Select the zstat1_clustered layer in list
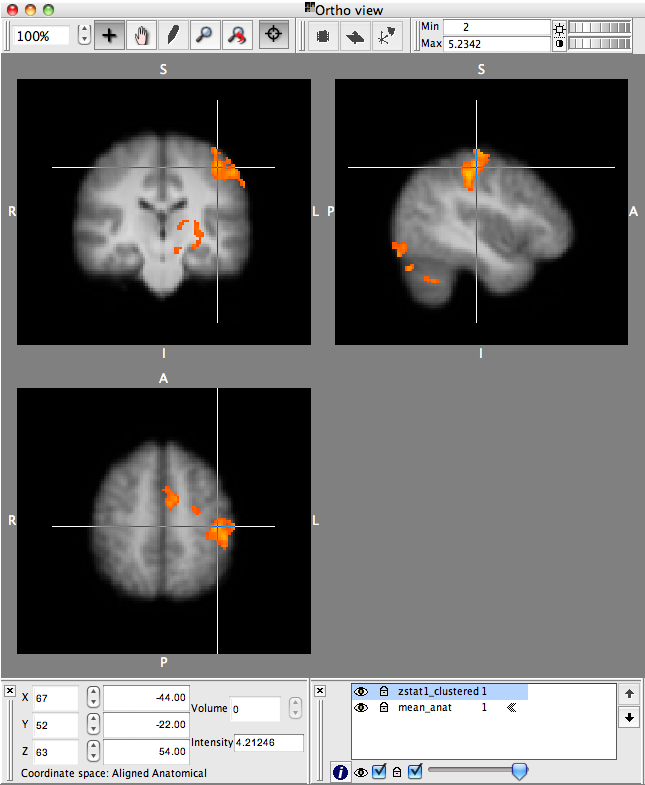The image size is (645, 785). (x=440, y=691)
